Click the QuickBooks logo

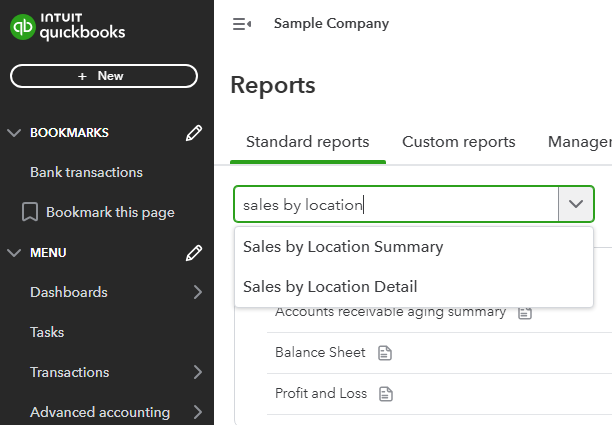[68, 27]
